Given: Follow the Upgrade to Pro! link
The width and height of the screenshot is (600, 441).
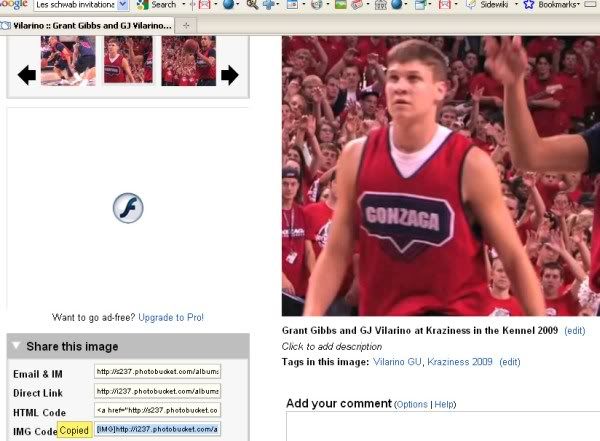Looking at the screenshot, I should pos(171,317).
